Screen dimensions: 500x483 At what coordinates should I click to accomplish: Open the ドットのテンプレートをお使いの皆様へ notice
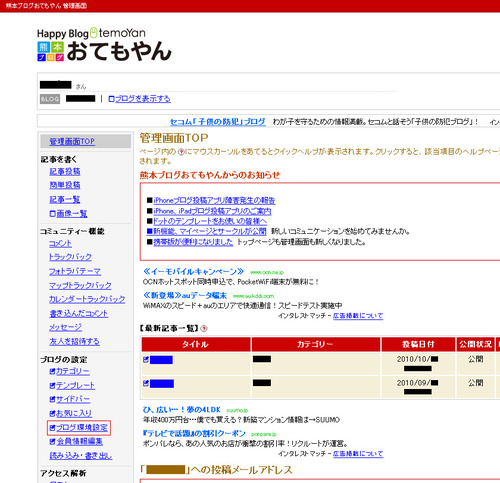pyautogui.click(x=210, y=221)
